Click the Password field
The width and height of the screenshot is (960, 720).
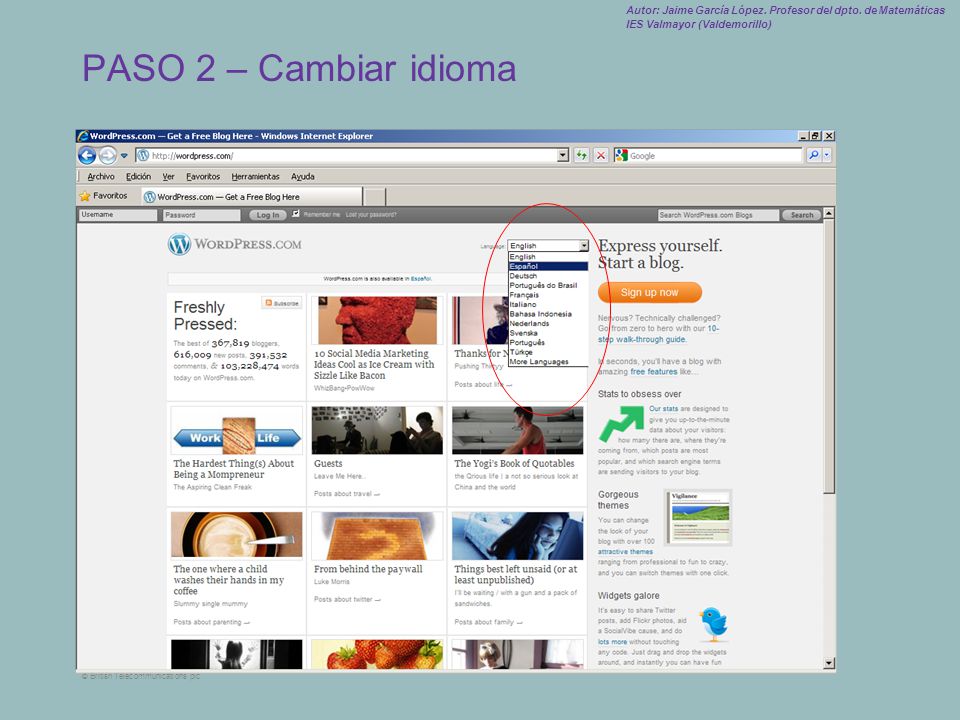(x=201, y=215)
